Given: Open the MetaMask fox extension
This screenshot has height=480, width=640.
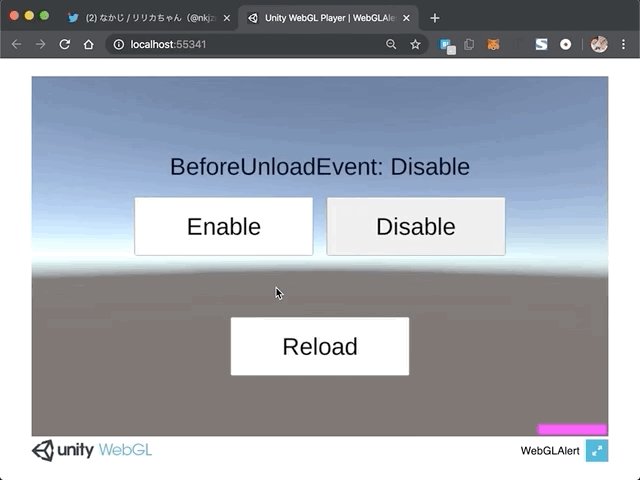Looking at the screenshot, I should click(x=493, y=44).
